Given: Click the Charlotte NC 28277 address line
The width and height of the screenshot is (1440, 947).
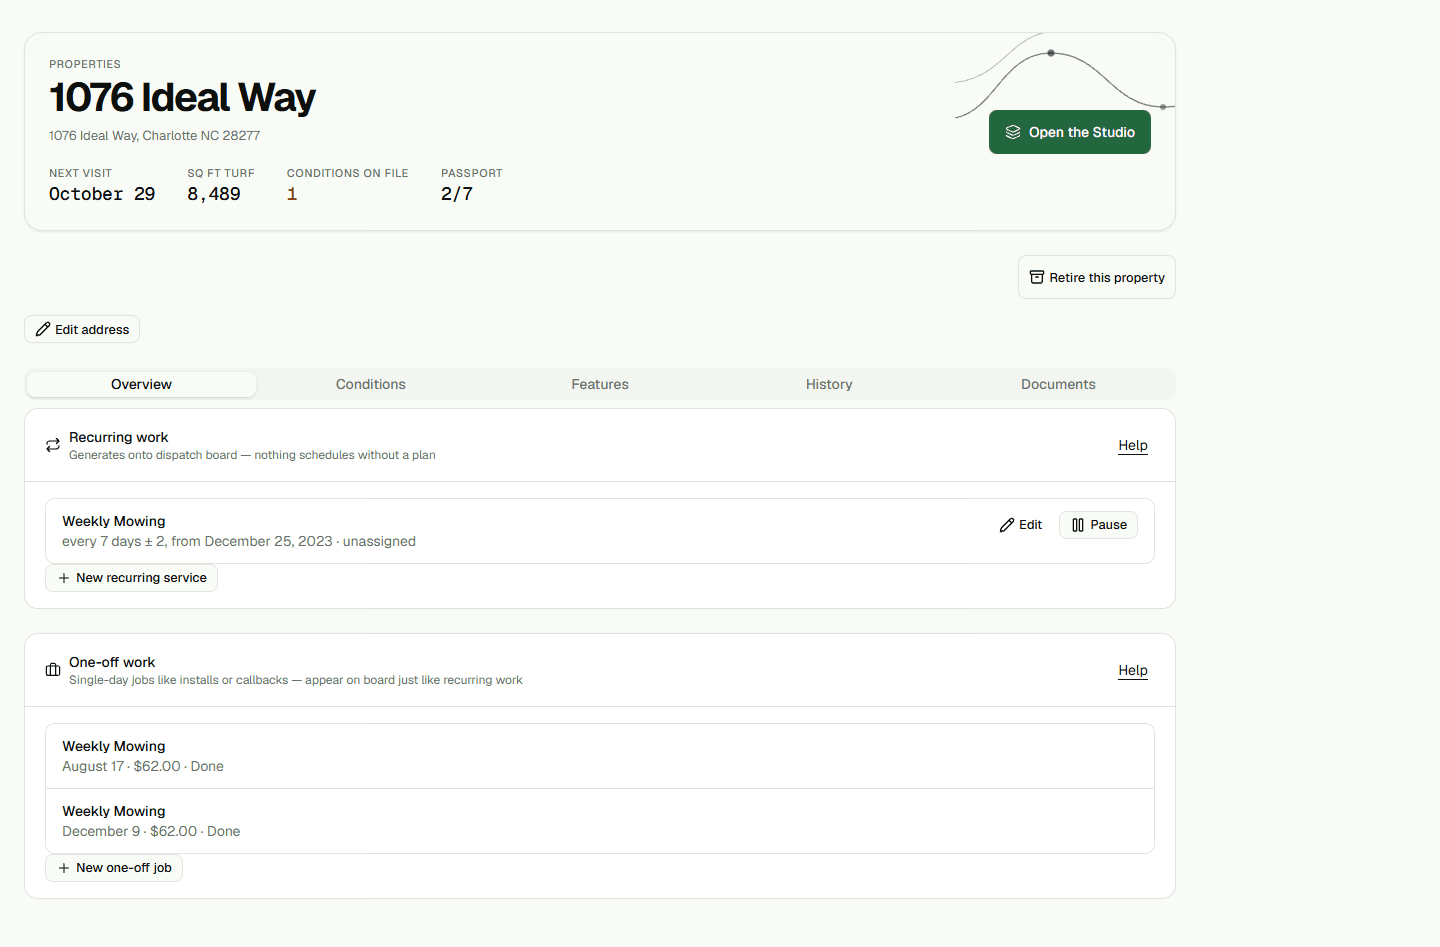Looking at the screenshot, I should [154, 136].
